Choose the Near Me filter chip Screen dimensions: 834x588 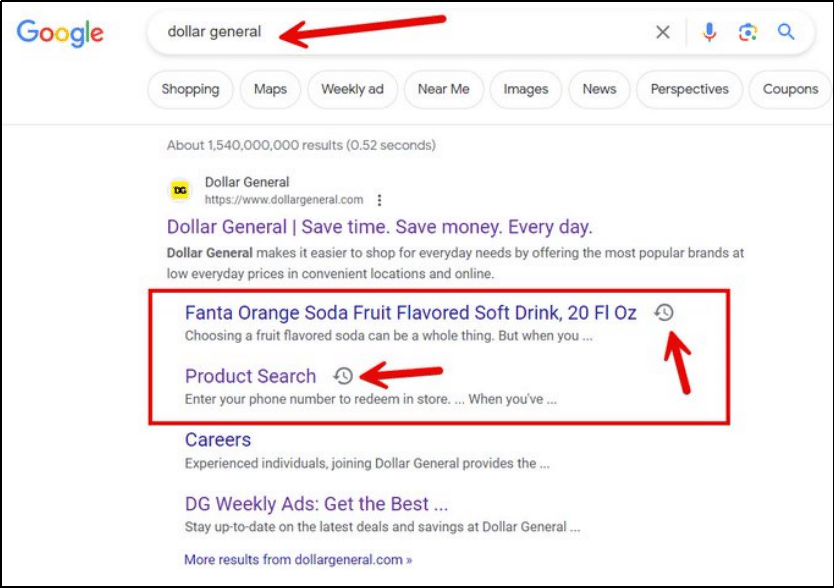[443, 89]
